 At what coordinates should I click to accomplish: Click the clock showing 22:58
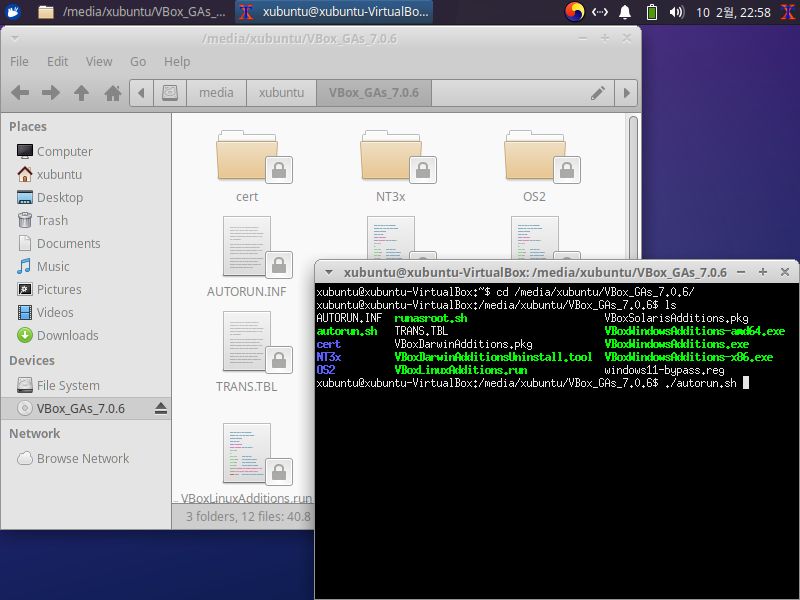tap(733, 12)
